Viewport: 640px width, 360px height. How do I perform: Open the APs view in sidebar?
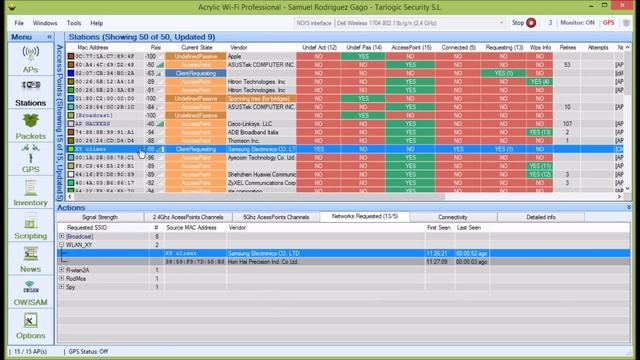click(x=31, y=60)
